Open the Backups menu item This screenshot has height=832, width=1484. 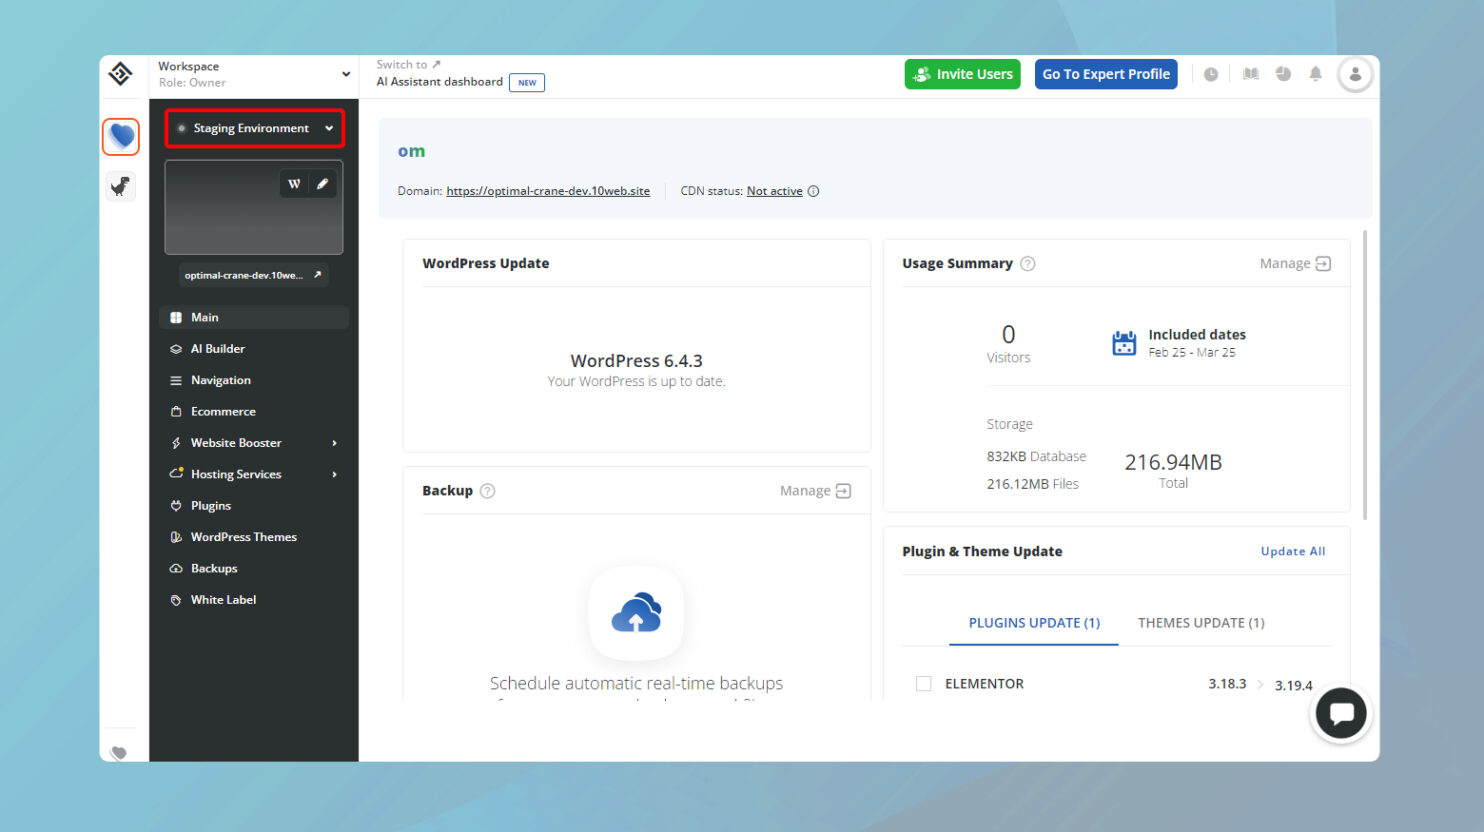coord(214,568)
